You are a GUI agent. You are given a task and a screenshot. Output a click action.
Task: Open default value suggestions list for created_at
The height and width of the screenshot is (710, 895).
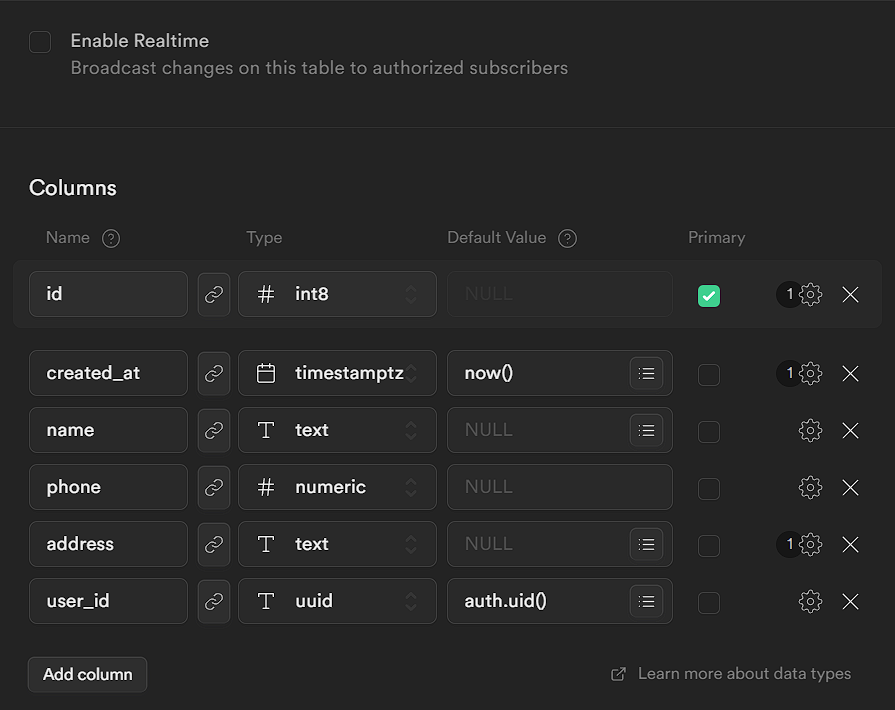tap(646, 373)
